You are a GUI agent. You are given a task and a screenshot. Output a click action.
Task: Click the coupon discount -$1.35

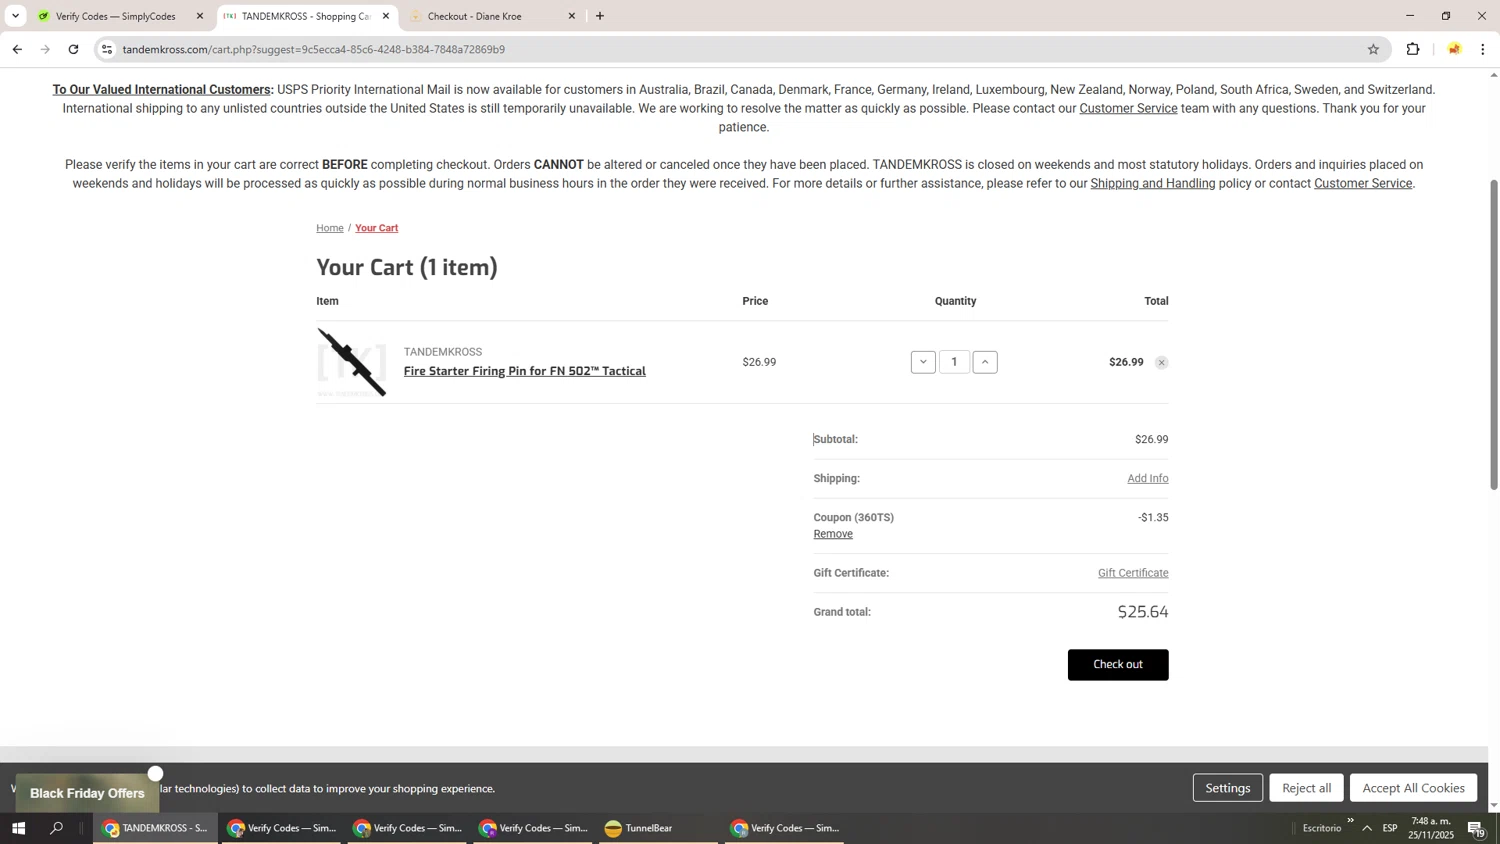(1153, 518)
